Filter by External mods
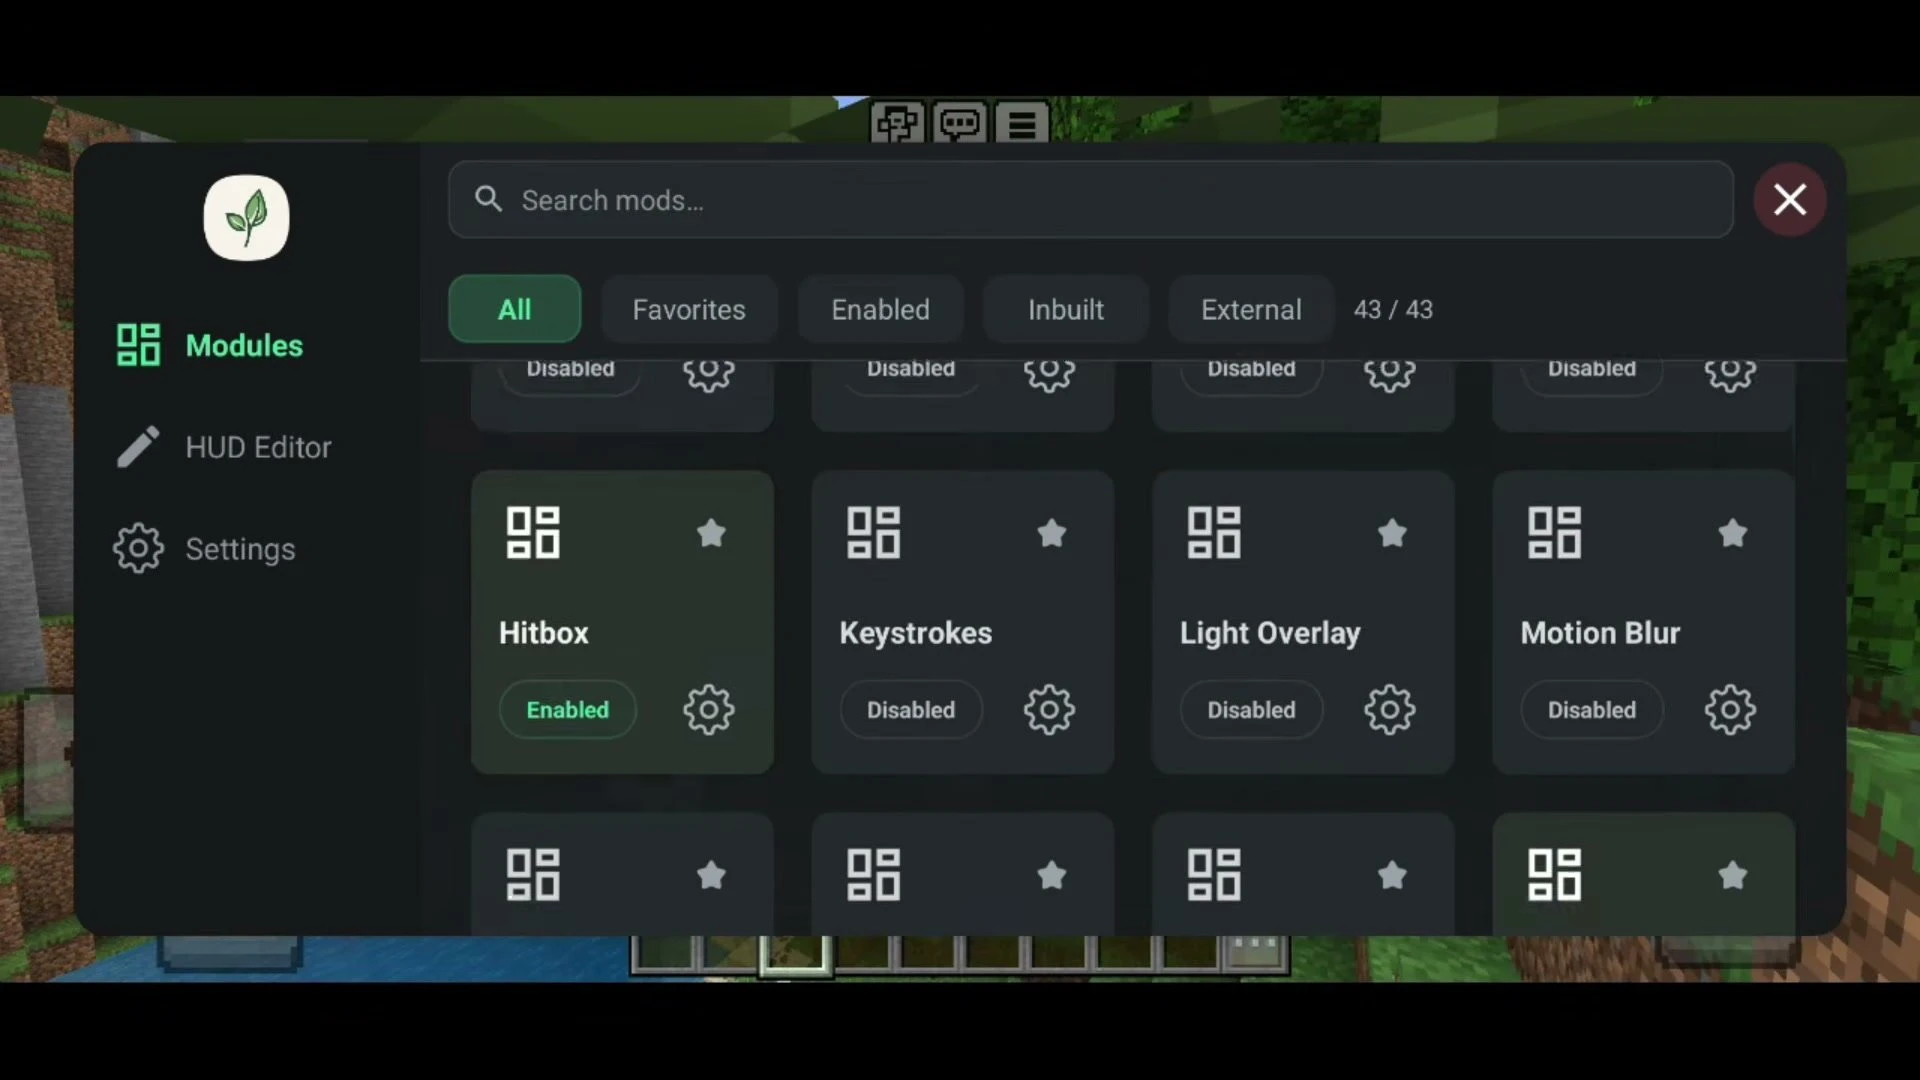 click(1251, 309)
